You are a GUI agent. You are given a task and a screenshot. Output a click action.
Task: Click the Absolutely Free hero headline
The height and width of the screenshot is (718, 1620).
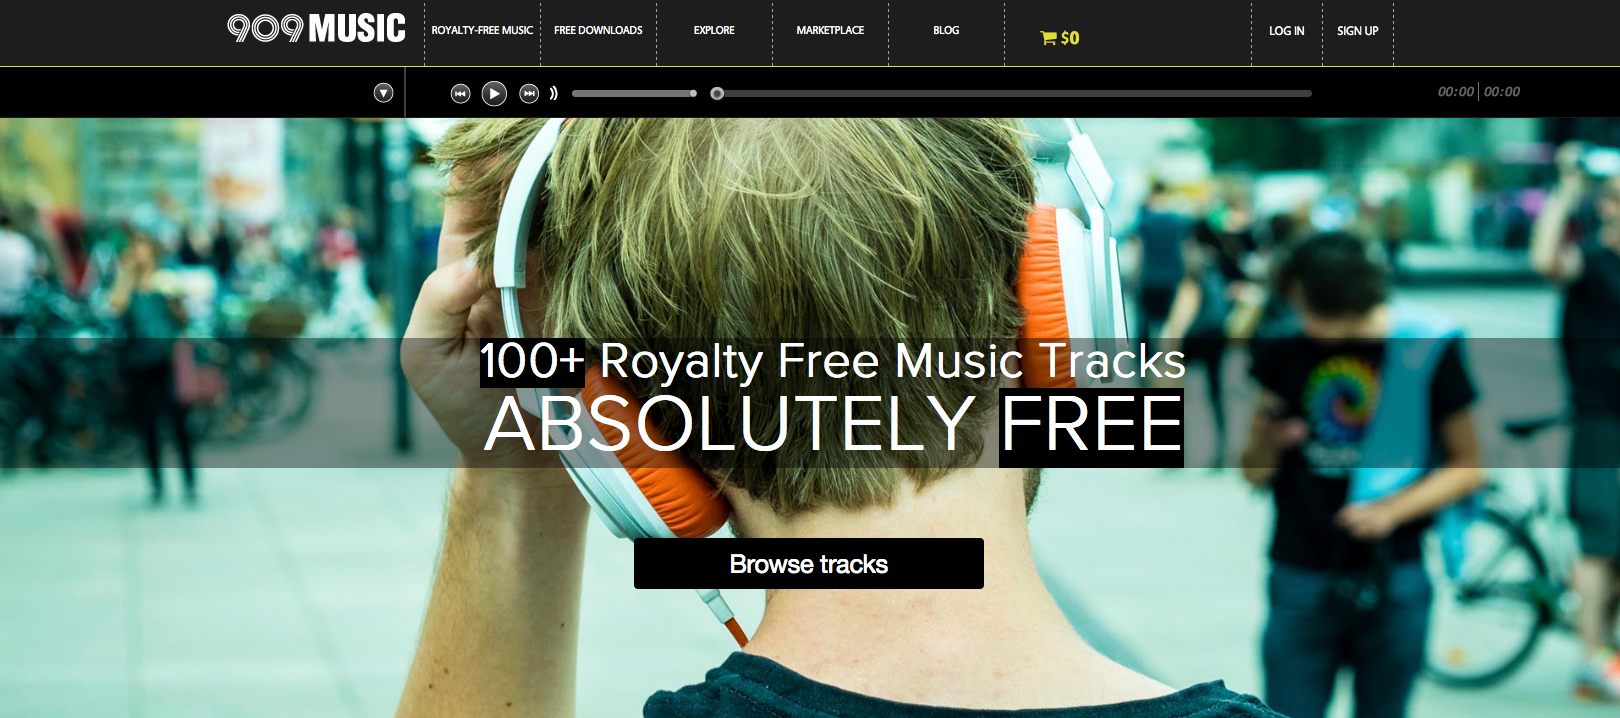pos(834,425)
